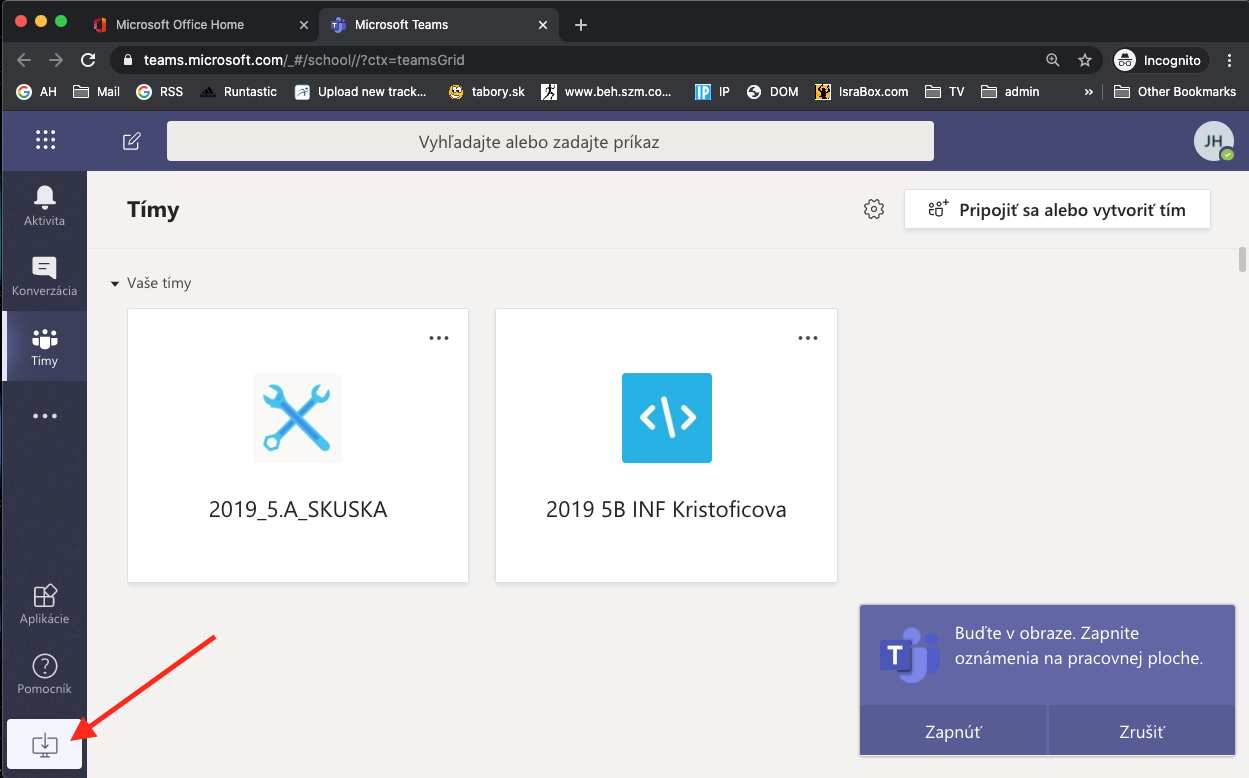Open teams settings gear icon
Screen dimensions: 1249x778
pyautogui.click(x=874, y=209)
